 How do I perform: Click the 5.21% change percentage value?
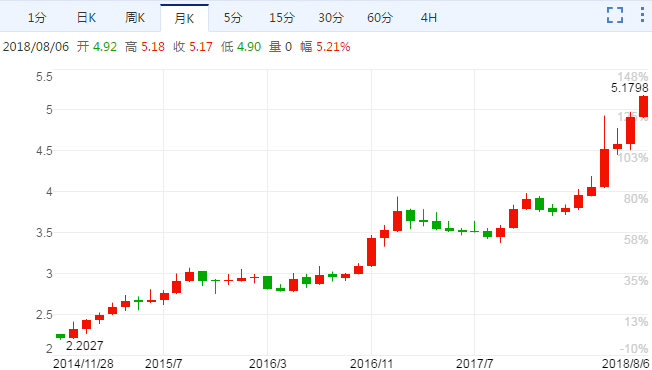point(333,47)
